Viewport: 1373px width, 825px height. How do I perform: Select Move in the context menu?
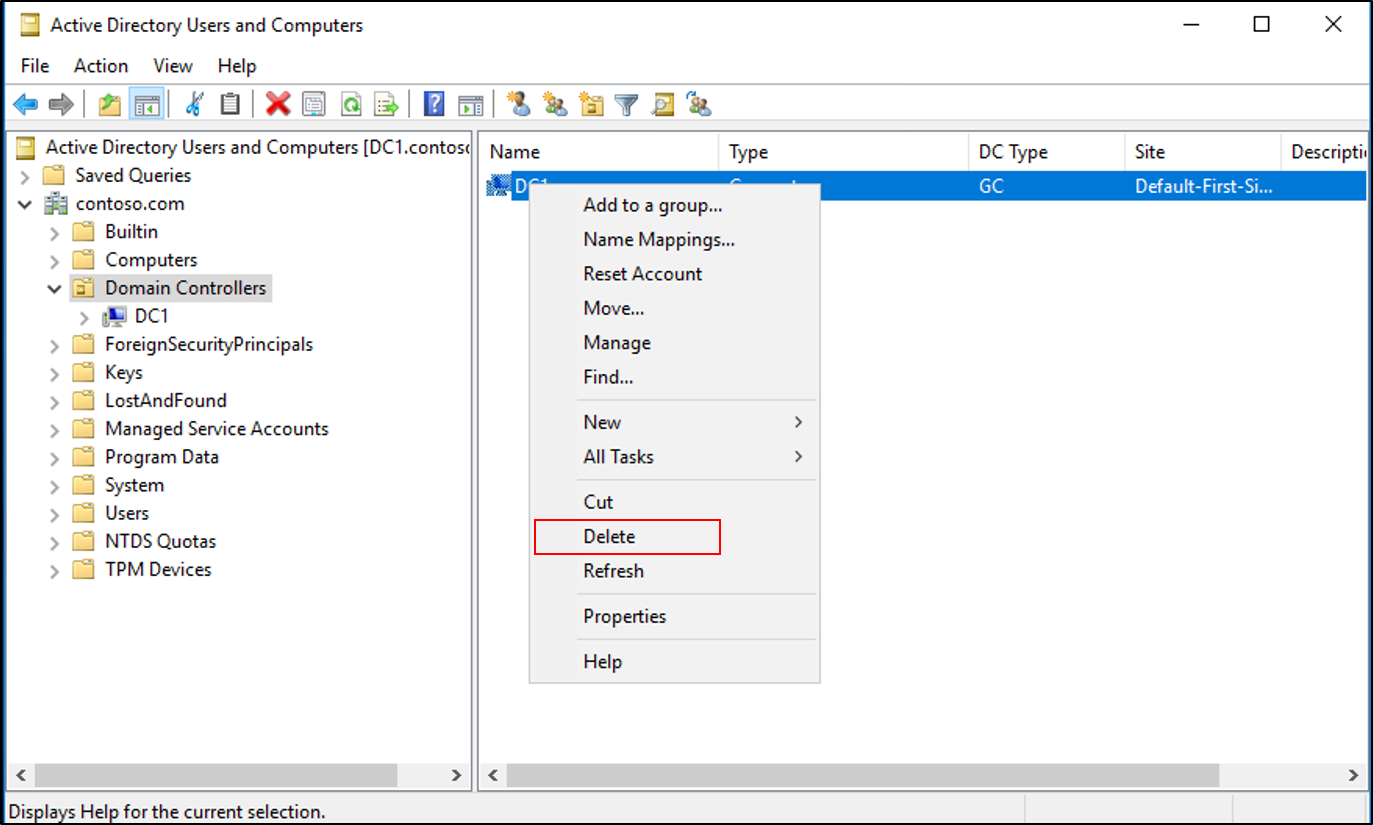click(x=674, y=308)
